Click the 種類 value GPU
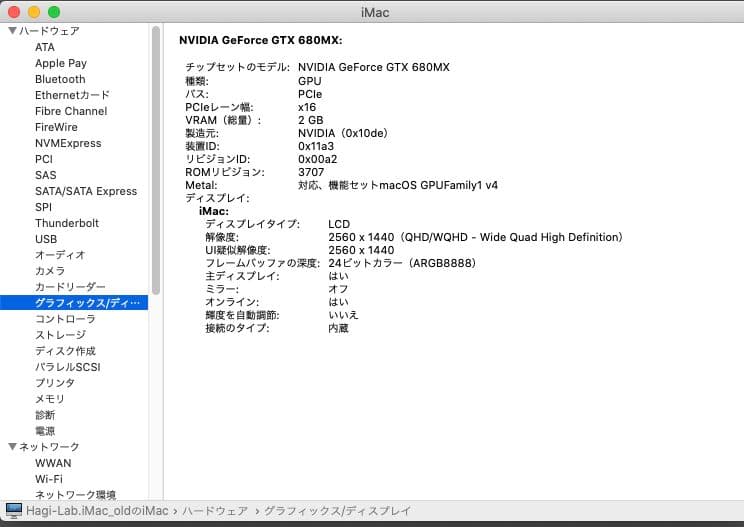 [310, 81]
